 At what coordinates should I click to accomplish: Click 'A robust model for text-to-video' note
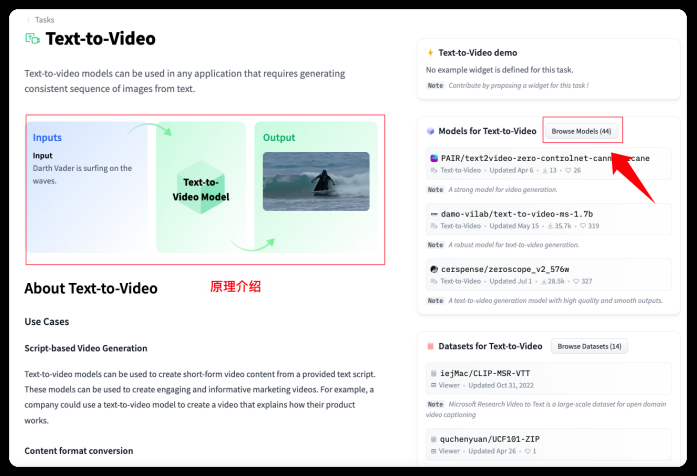tap(513, 245)
